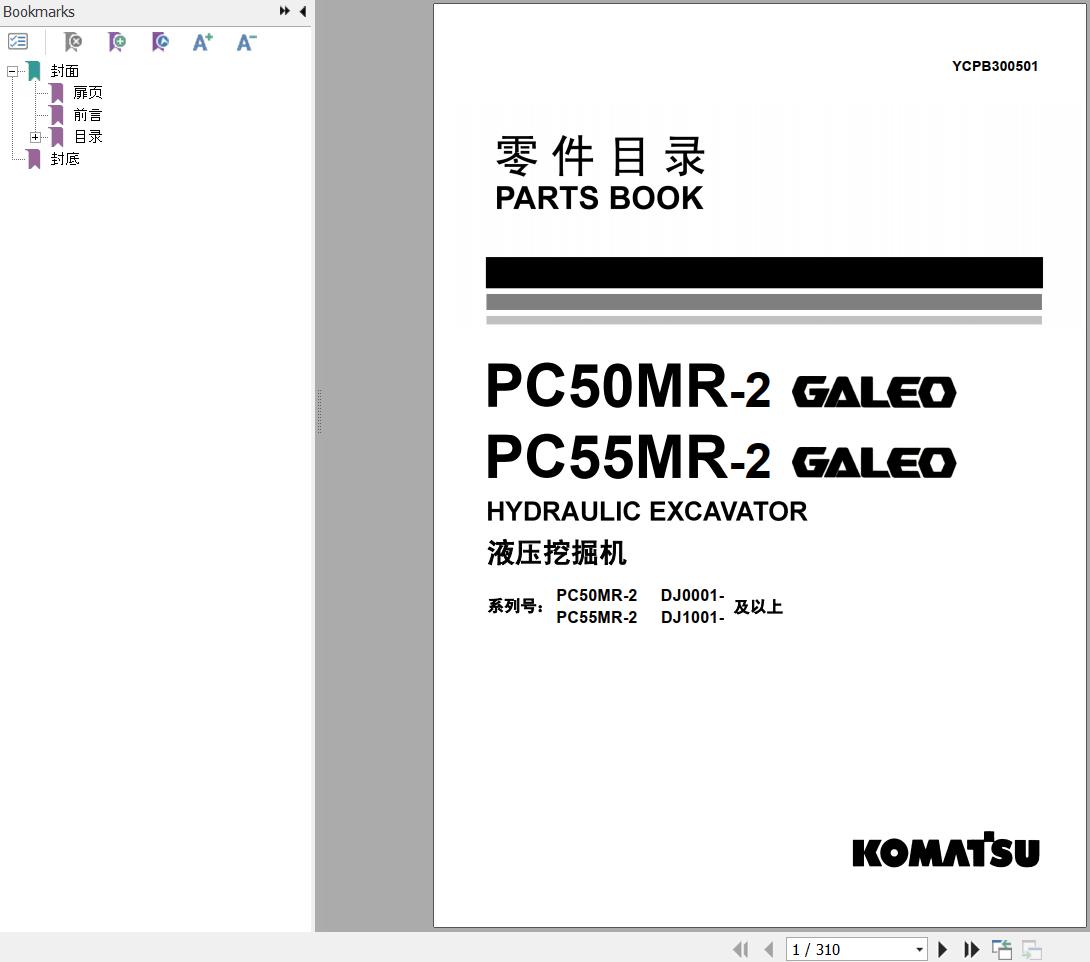Image resolution: width=1090 pixels, height=962 pixels.
Task: Open the bookmark options checklist icon
Action: tap(18, 42)
